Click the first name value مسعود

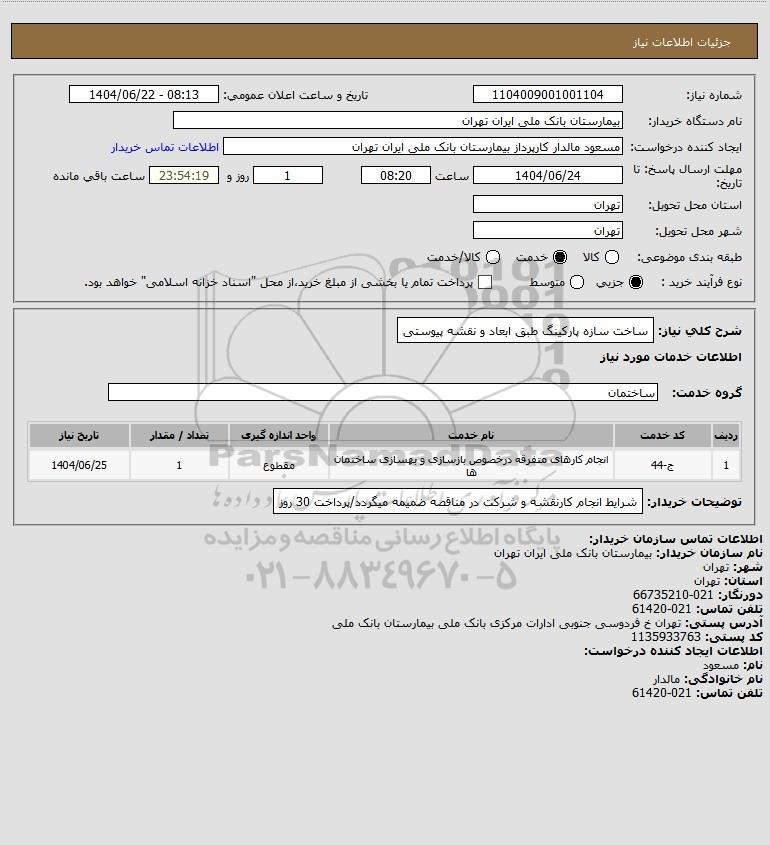(x=721, y=665)
